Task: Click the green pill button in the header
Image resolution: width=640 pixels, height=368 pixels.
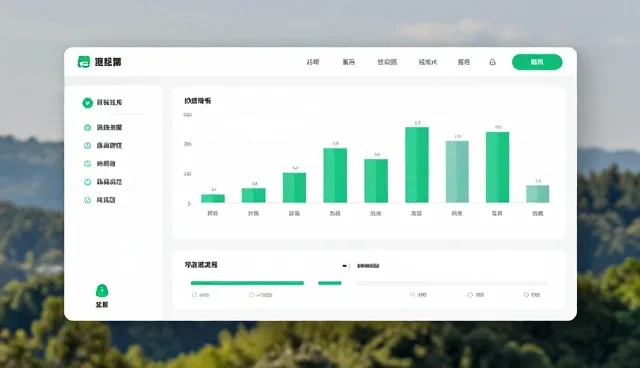Action: [537, 62]
